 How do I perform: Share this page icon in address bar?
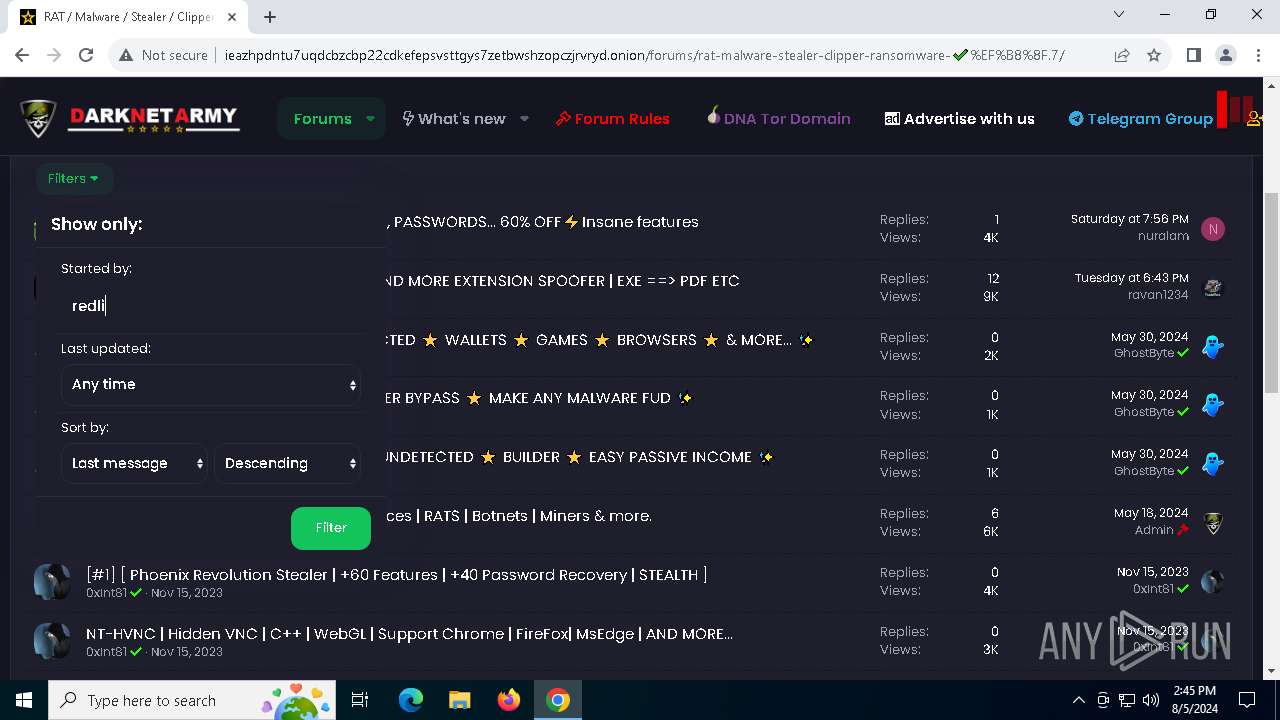coord(1122,55)
